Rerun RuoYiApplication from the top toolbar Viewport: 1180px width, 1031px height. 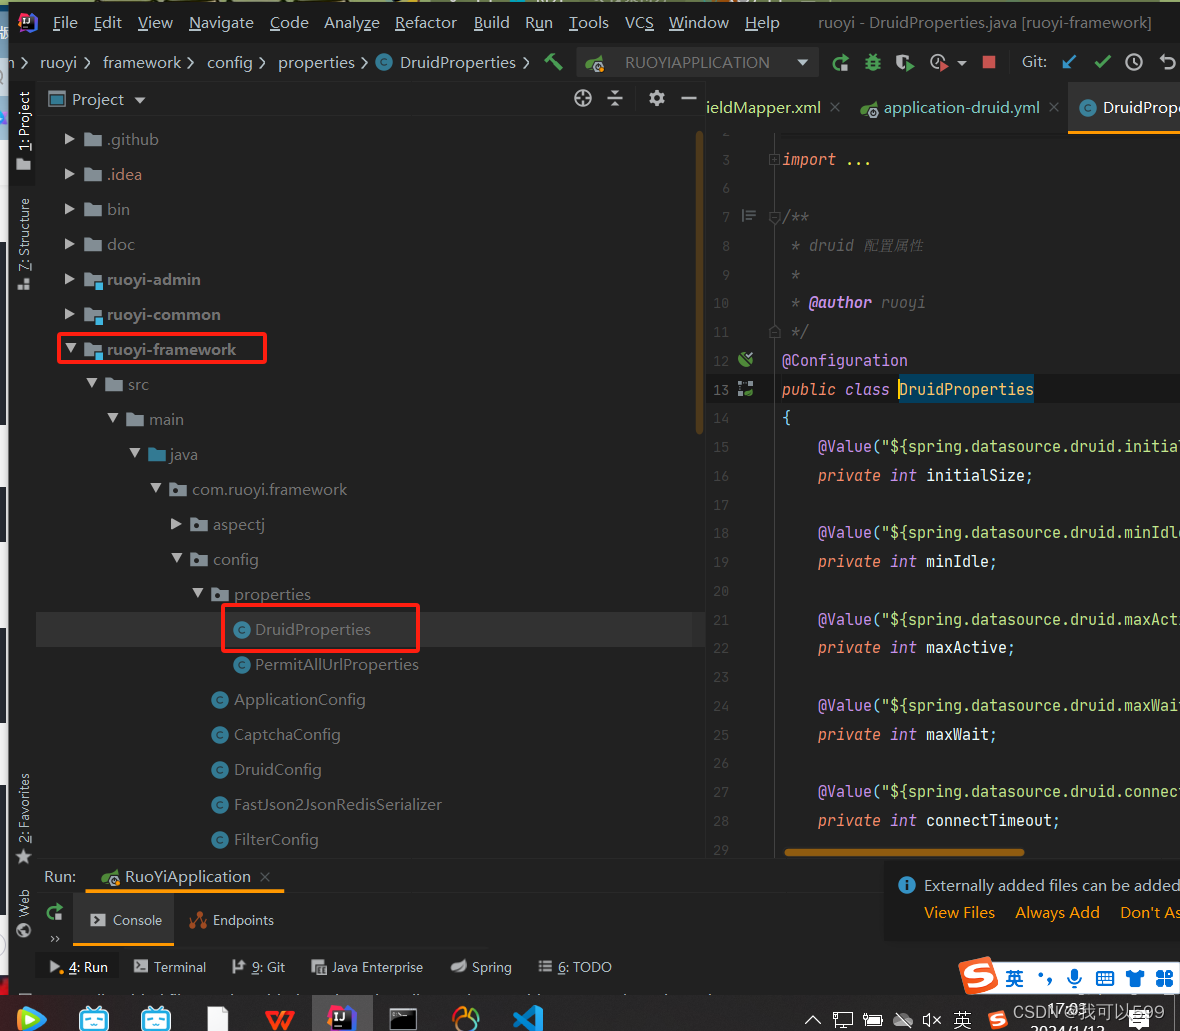pyautogui.click(x=841, y=62)
